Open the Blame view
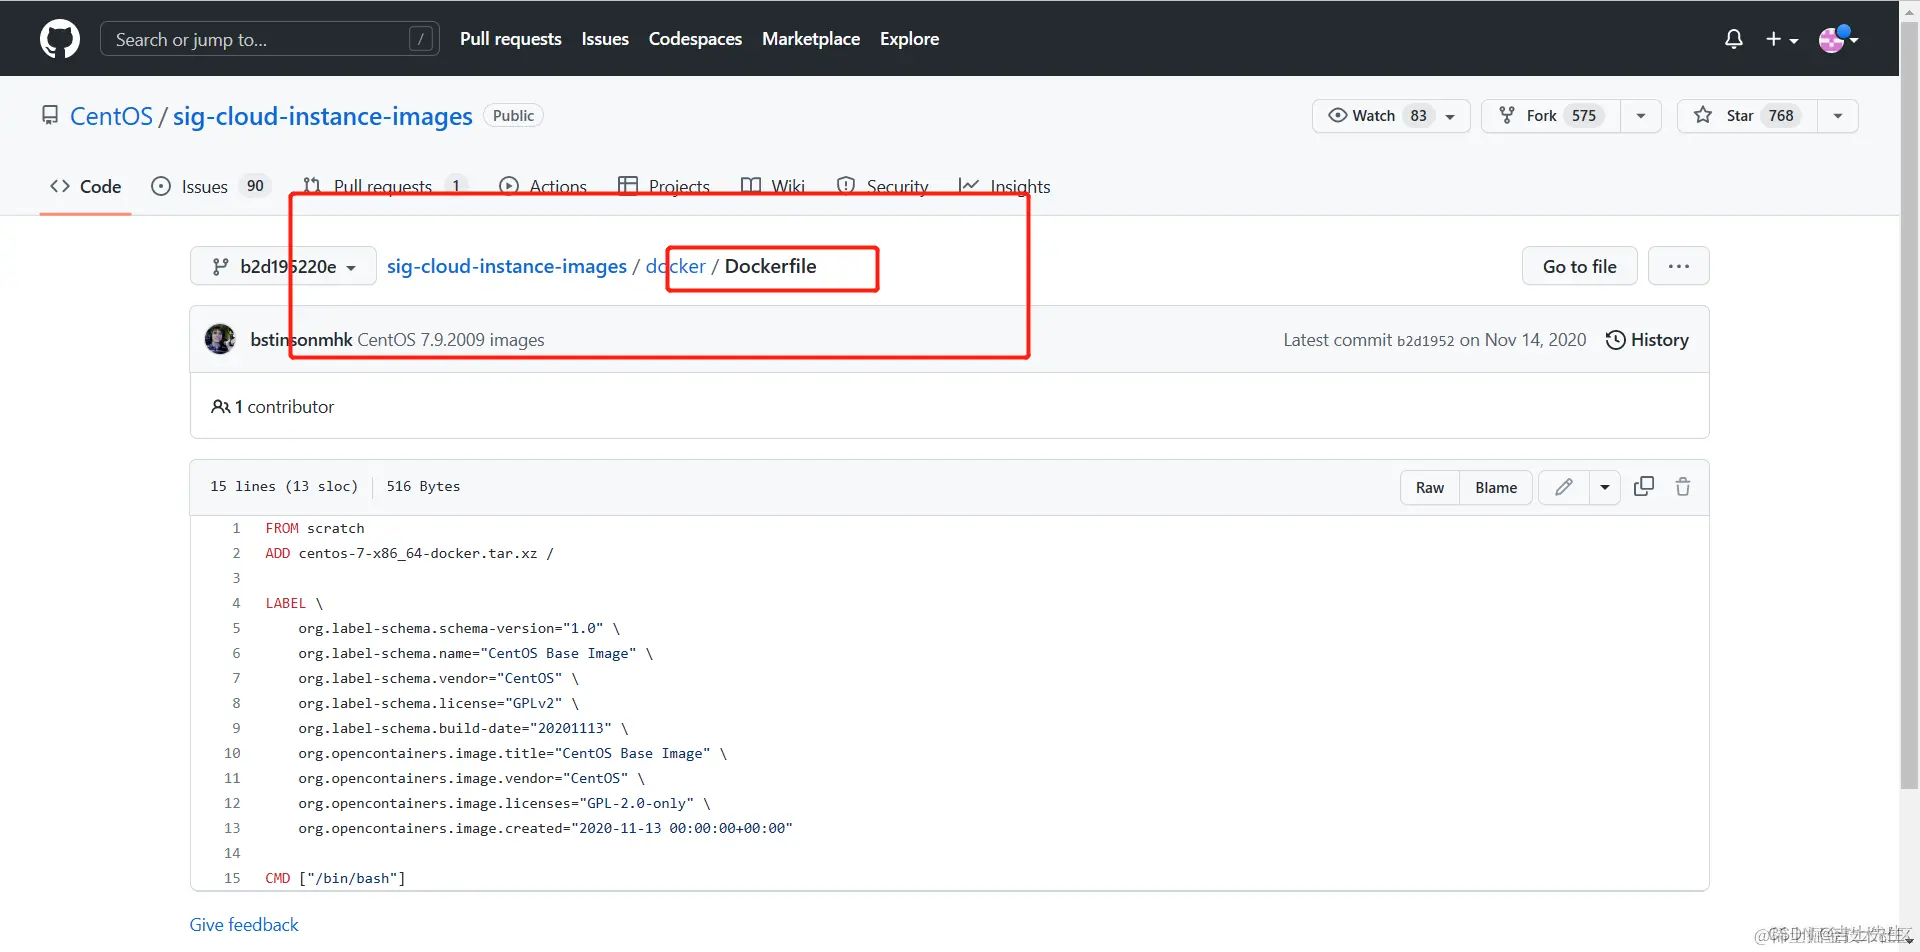The image size is (1920, 952). [1496, 487]
